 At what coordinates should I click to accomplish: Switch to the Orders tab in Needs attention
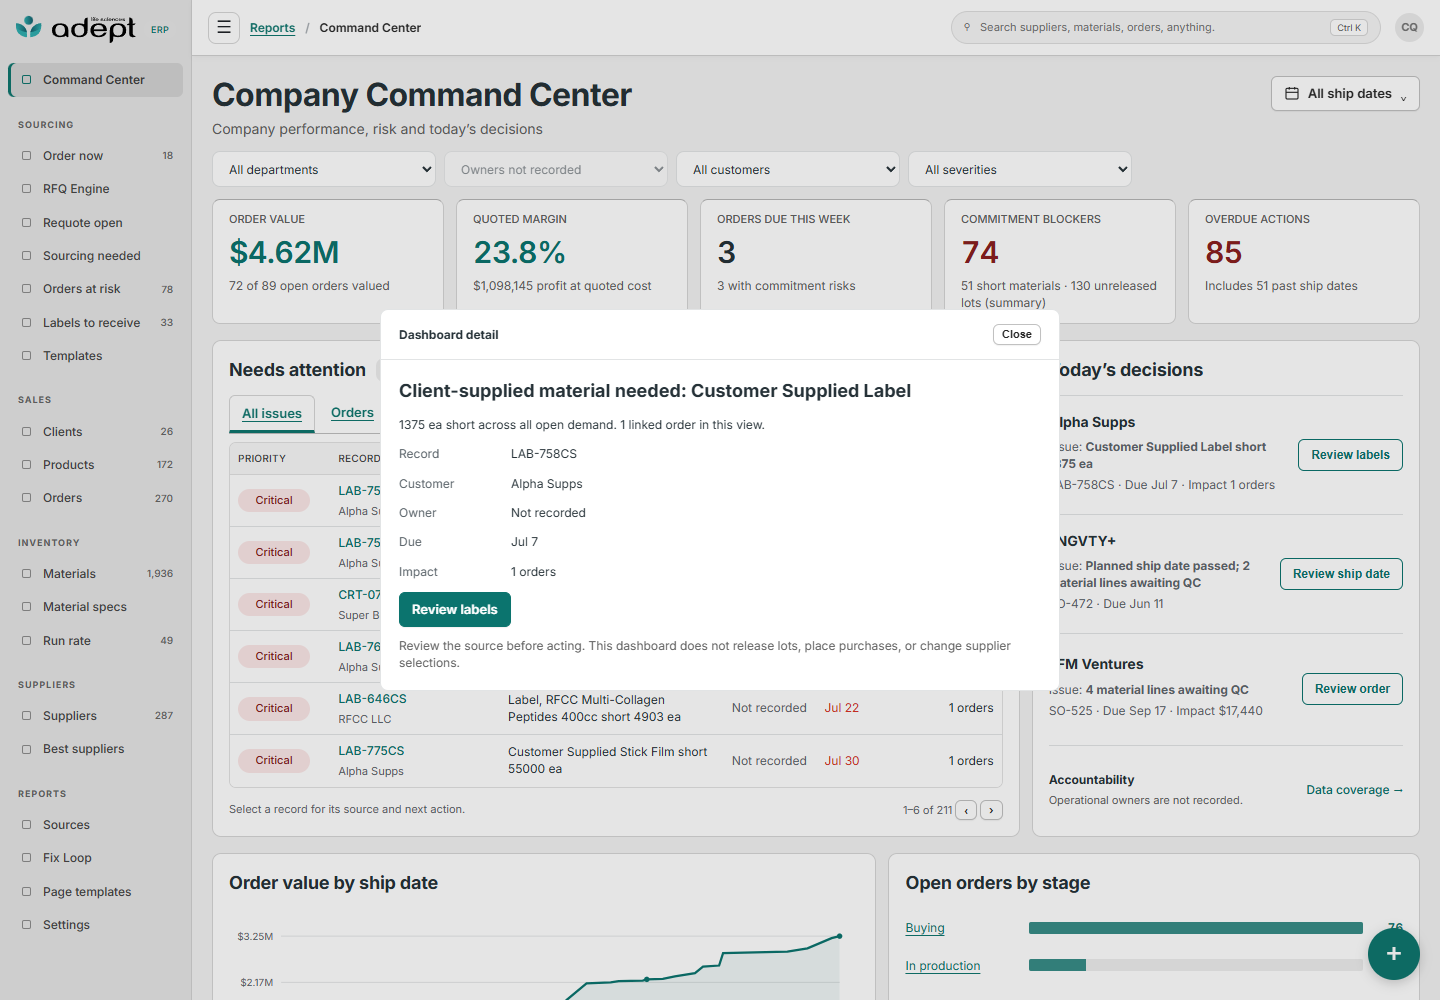352,413
